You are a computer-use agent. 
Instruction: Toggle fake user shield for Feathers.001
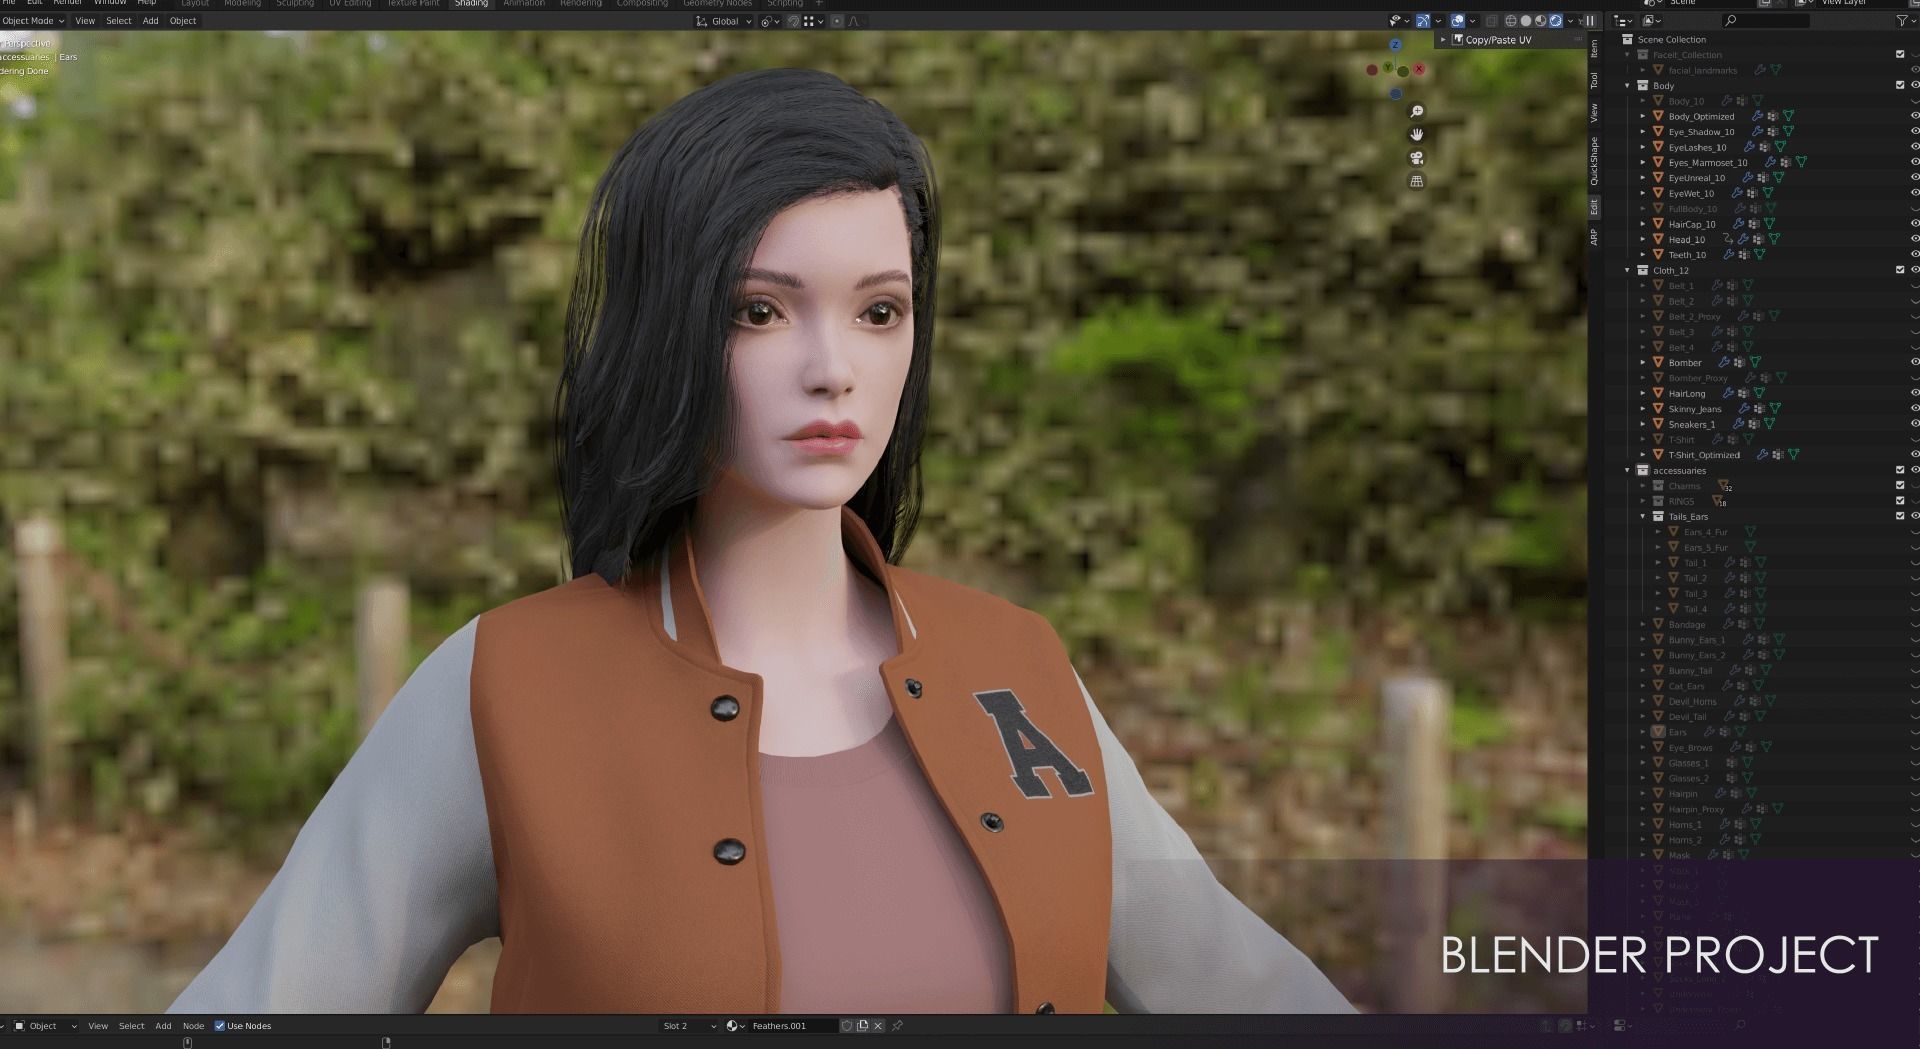click(847, 1026)
